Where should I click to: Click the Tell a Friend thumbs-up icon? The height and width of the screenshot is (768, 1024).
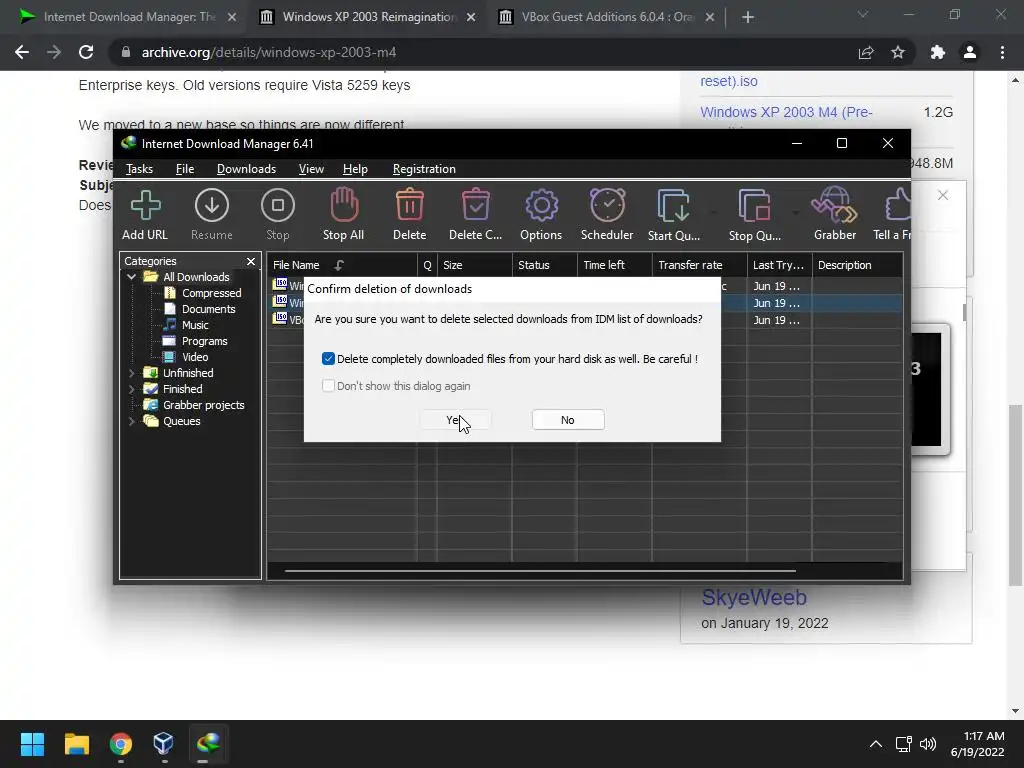click(899, 205)
